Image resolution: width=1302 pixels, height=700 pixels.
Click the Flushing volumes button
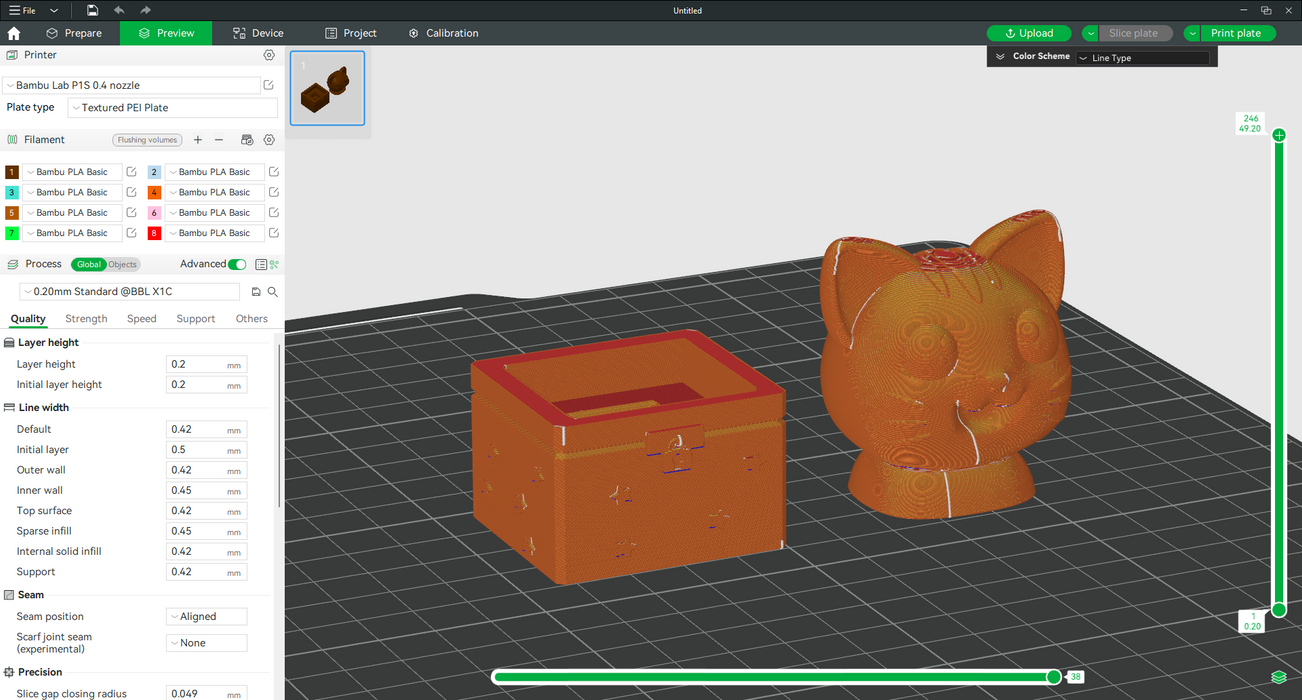tap(147, 140)
